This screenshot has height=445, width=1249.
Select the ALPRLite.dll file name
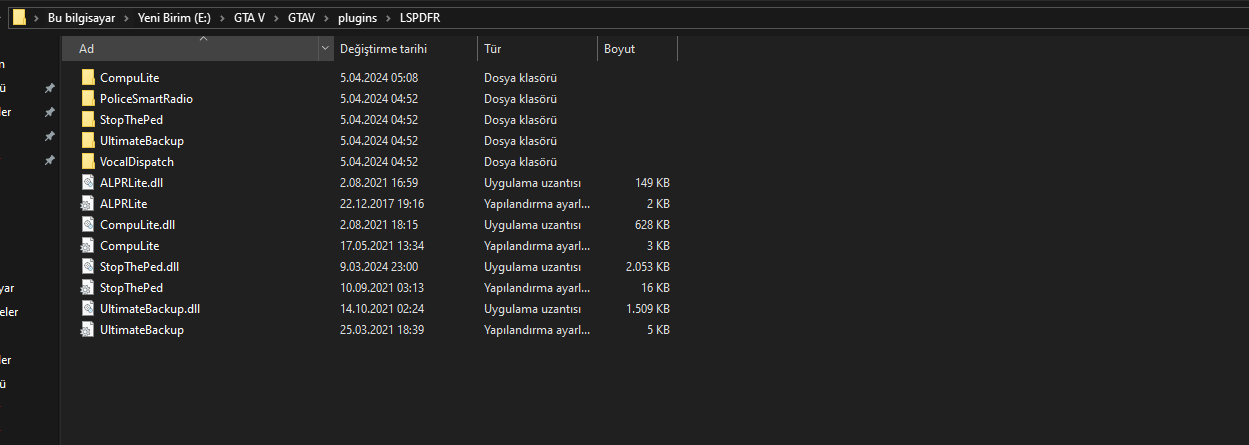(133, 182)
